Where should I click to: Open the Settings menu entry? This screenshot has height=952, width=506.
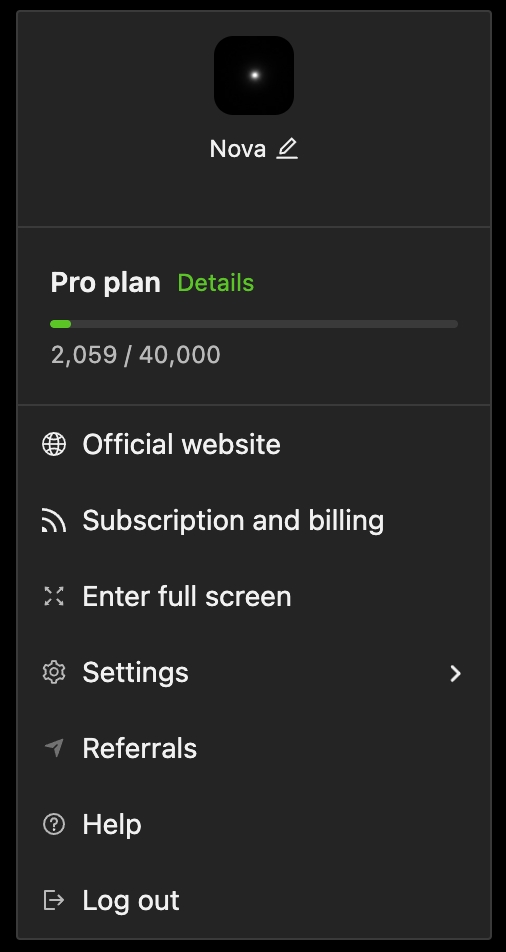pos(254,672)
